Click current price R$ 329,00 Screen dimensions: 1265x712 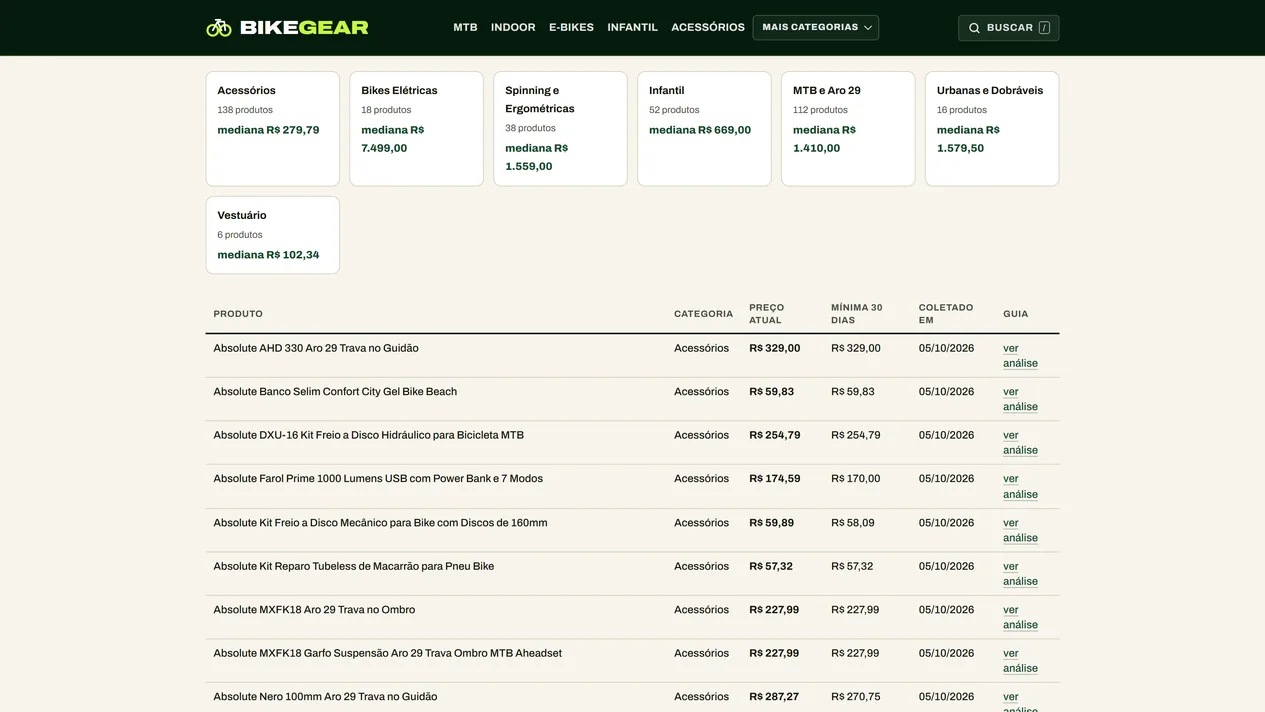(x=775, y=348)
